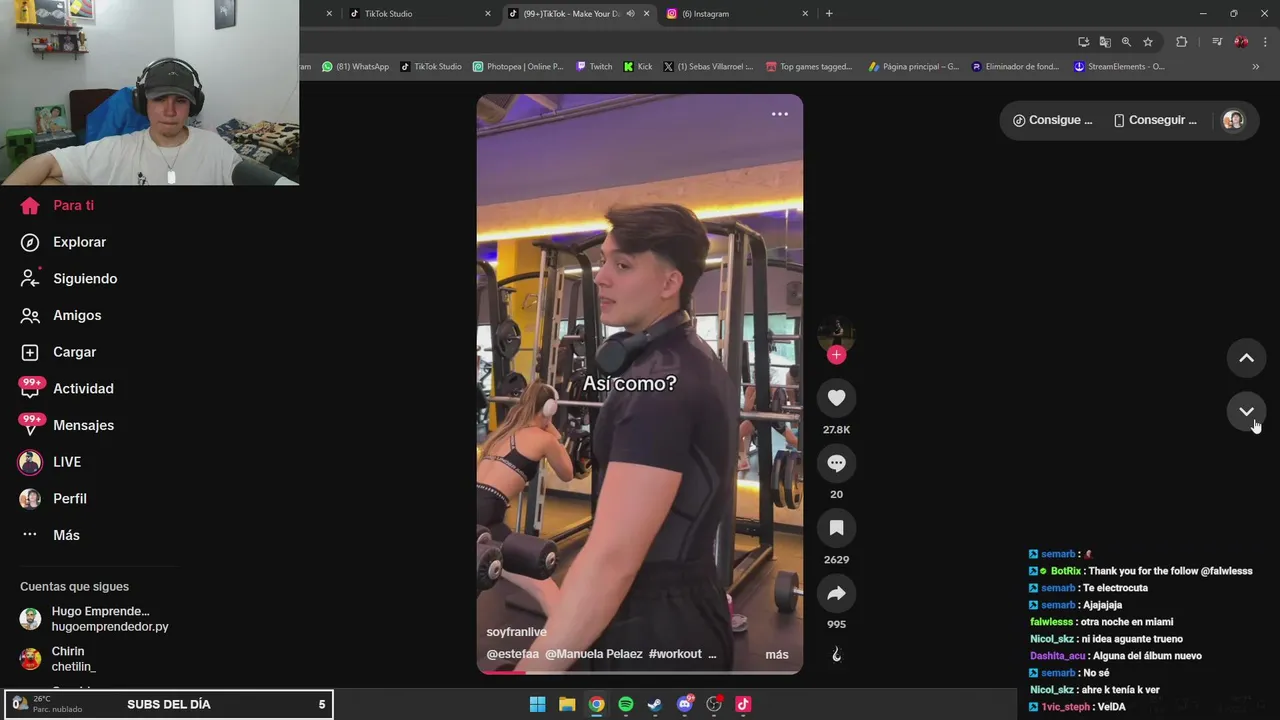This screenshot has width=1280, height=720.
Task: Open the browser zoom control icon
Action: (1126, 42)
